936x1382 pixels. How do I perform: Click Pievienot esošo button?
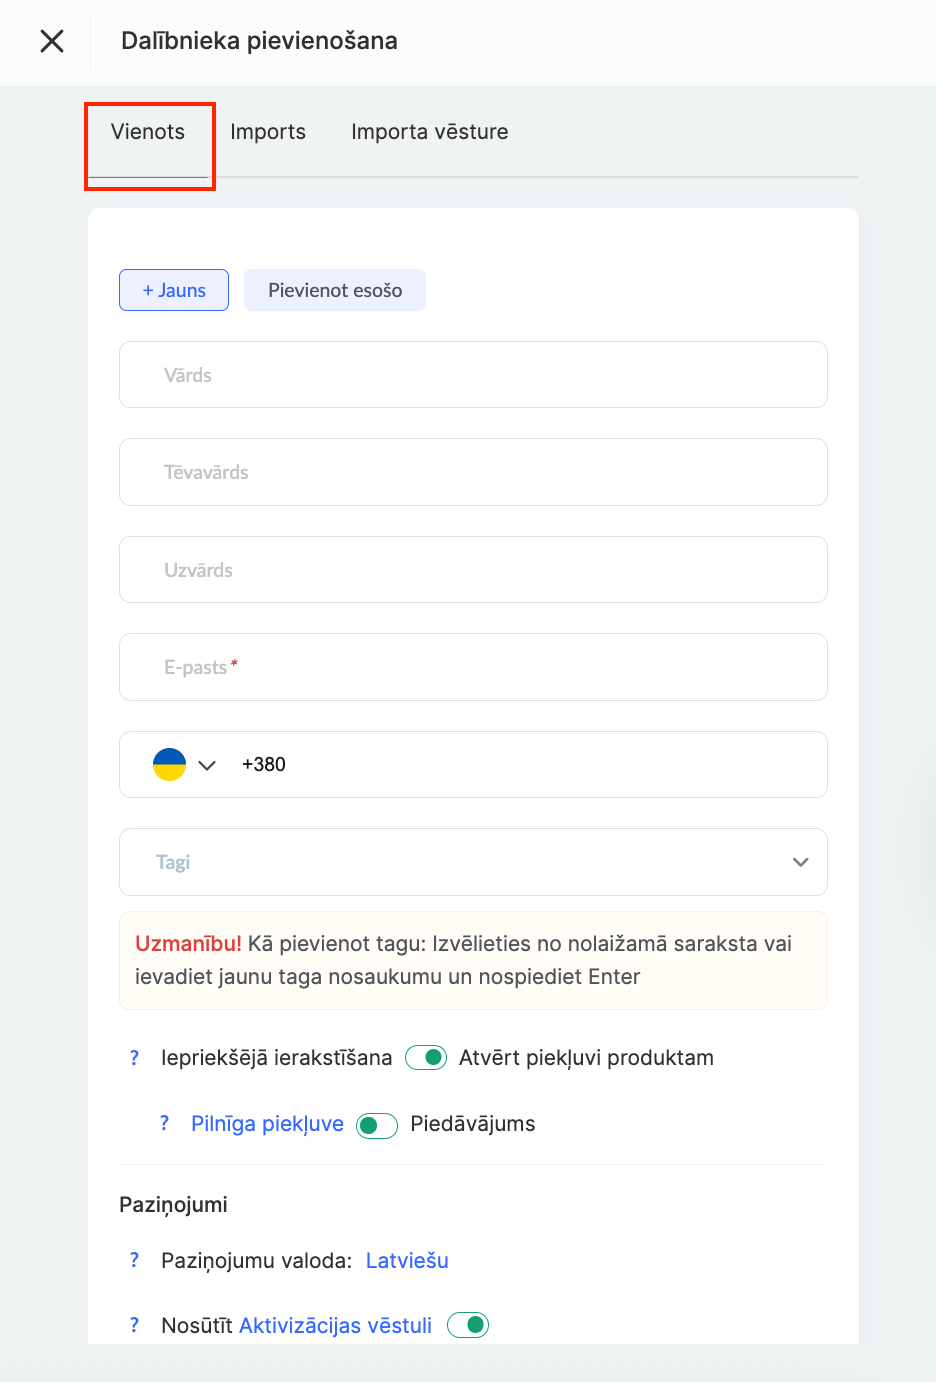[335, 290]
